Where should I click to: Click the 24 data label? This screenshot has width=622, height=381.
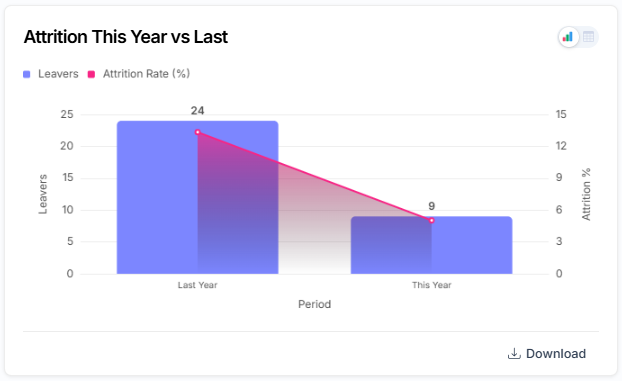198,111
